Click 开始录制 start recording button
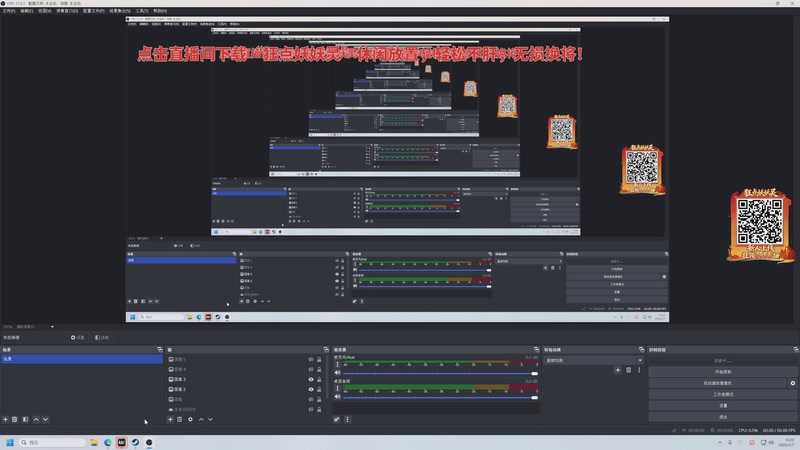800x450 pixels. pyautogui.click(x=723, y=372)
